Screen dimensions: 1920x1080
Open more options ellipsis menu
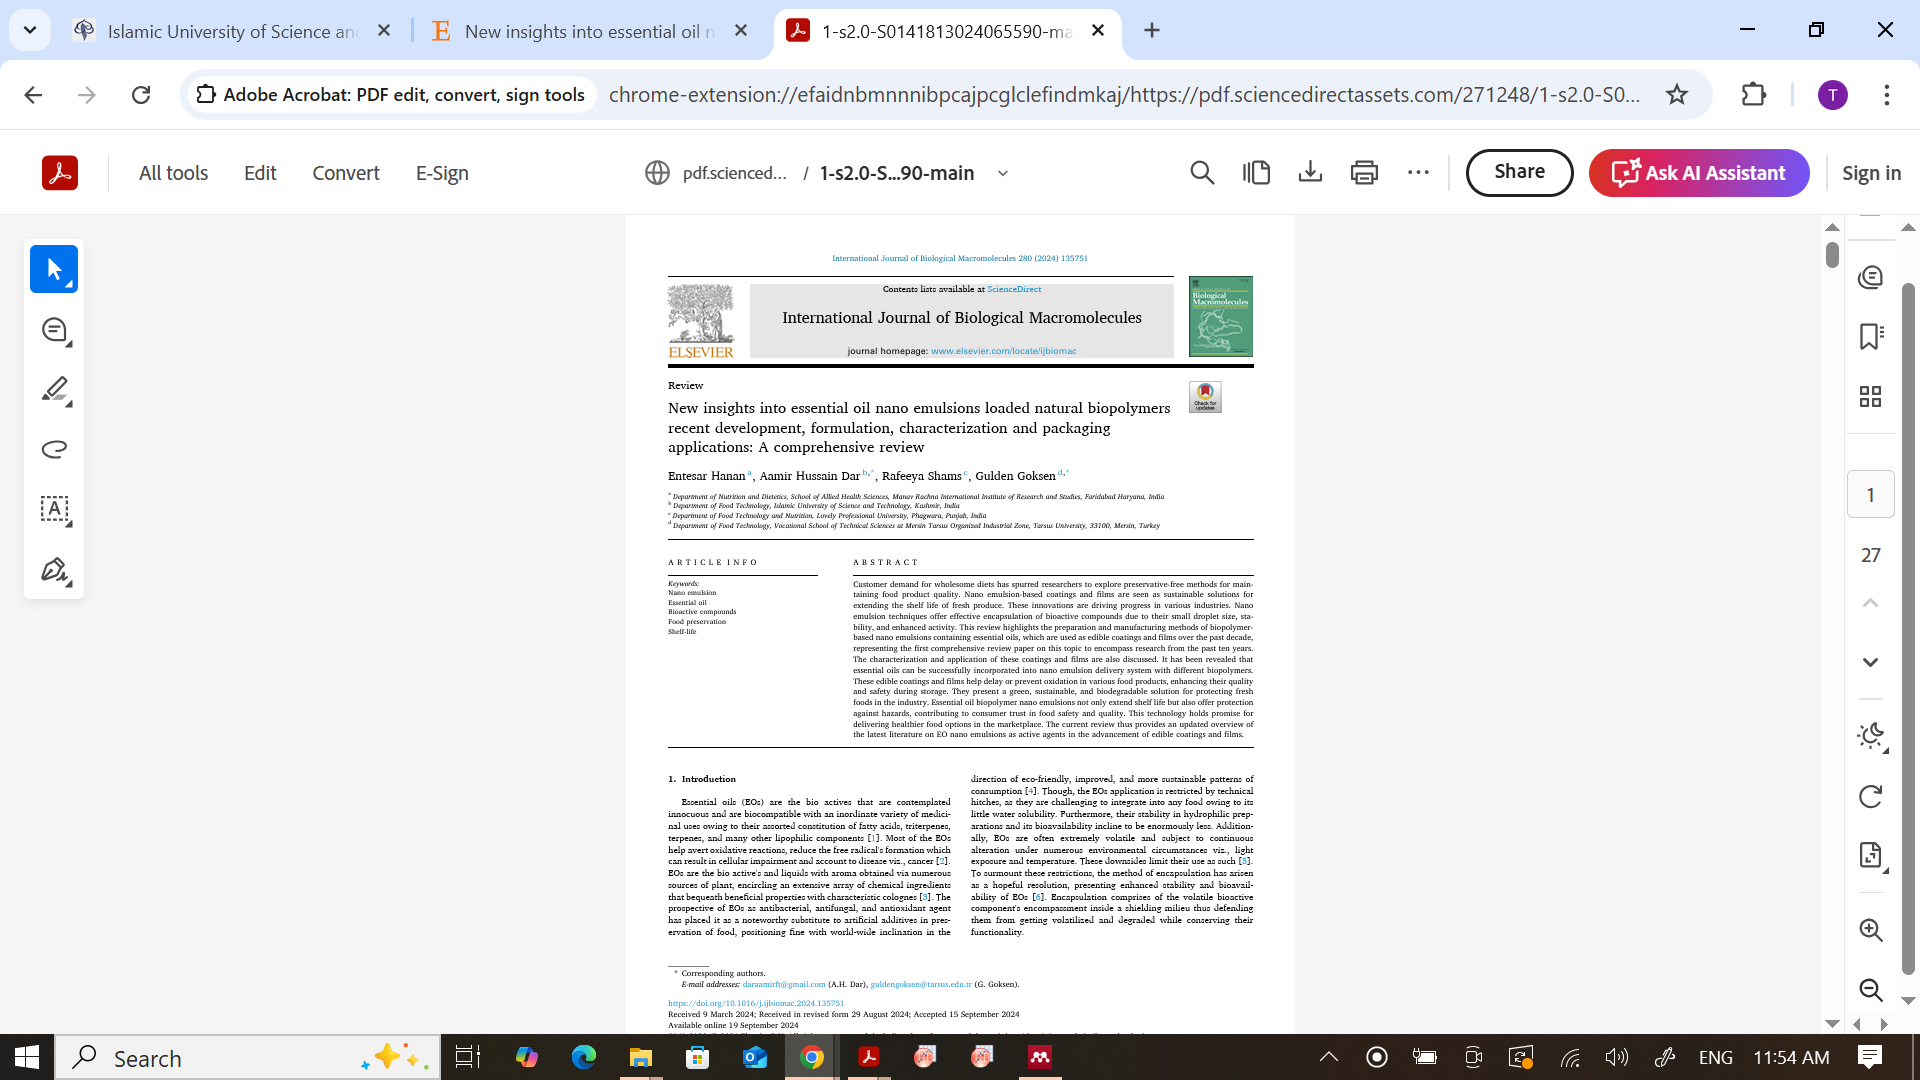click(1418, 173)
